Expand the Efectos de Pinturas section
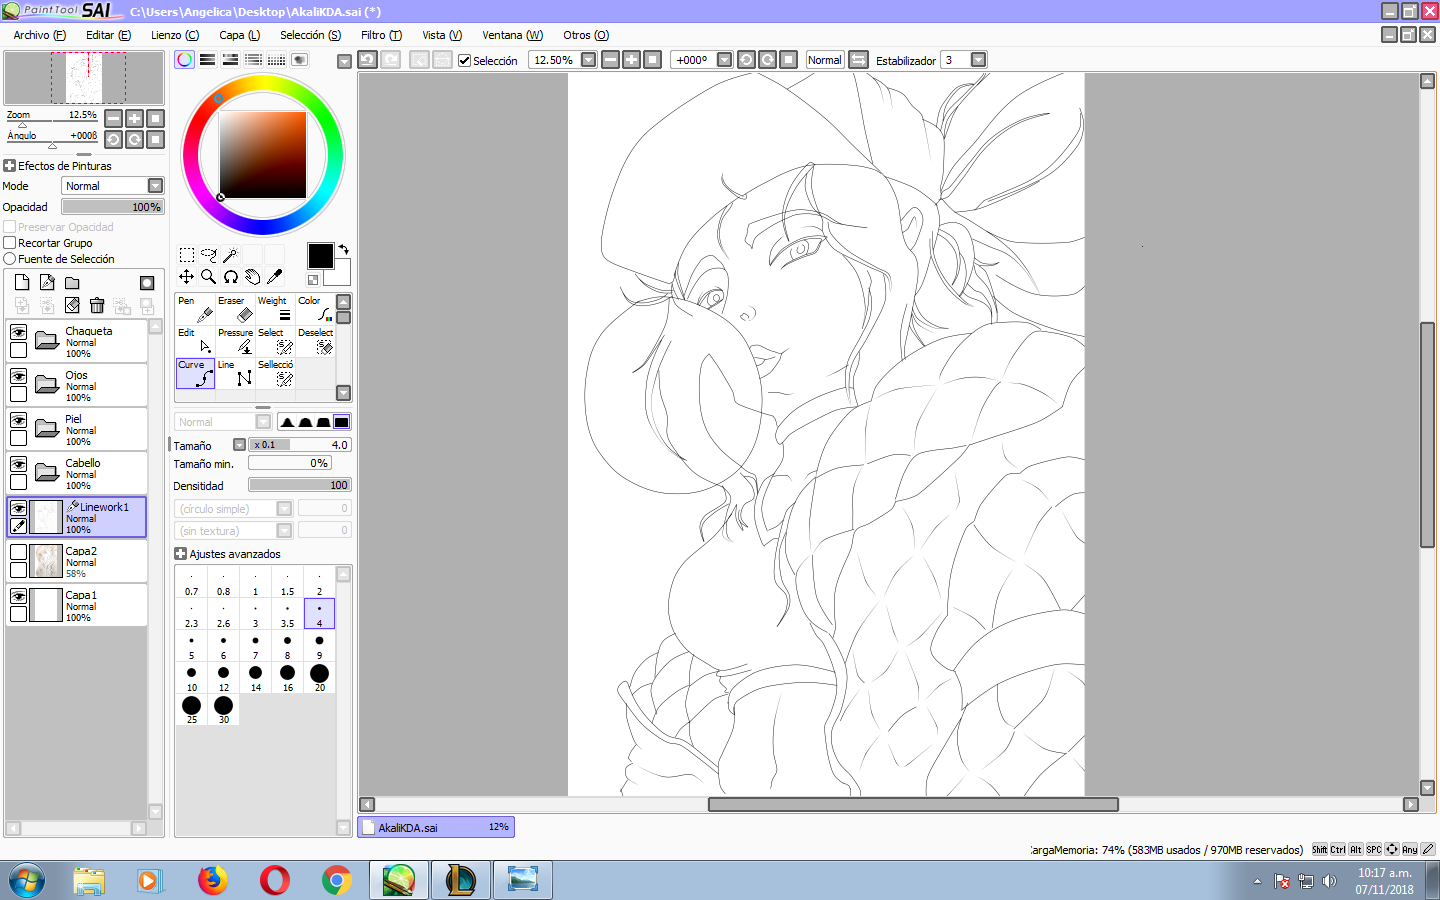Image resolution: width=1440 pixels, height=900 pixels. coord(10,166)
